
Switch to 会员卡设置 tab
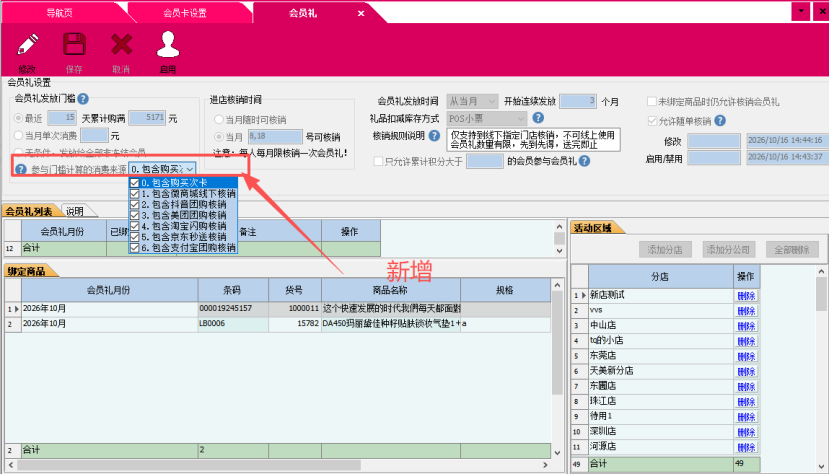click(x=185, y=13)
